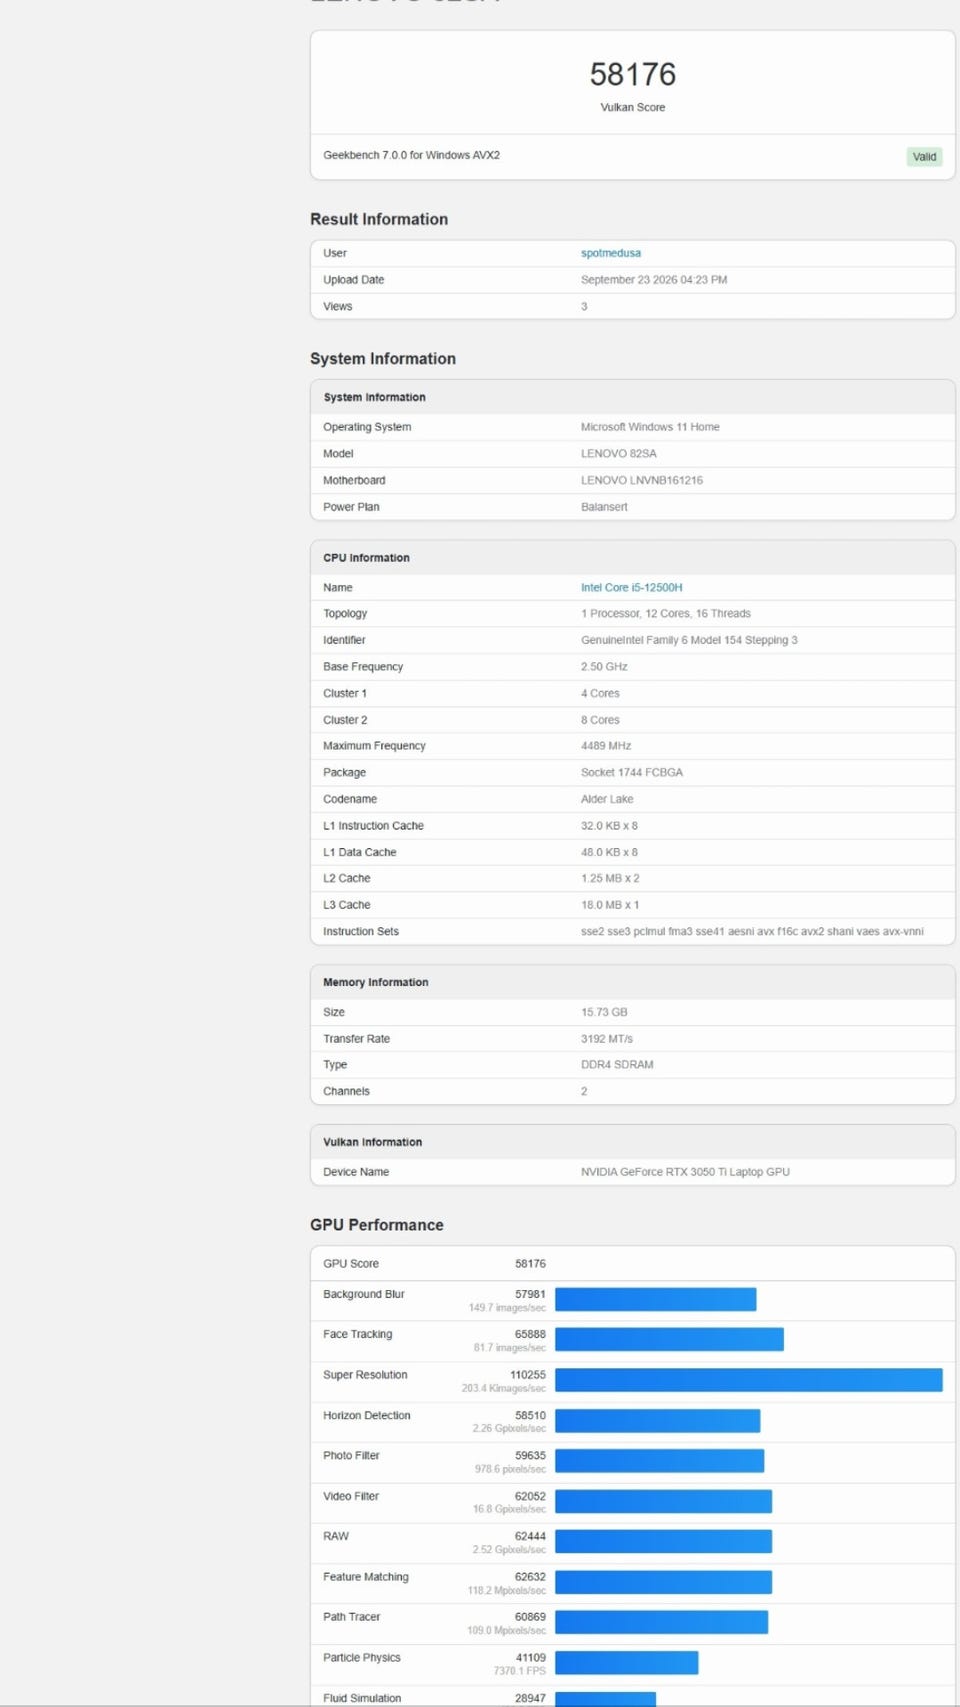Select the Particle Physics score 41109
The image size is (960, 1707).
(x=530, y=1658)
